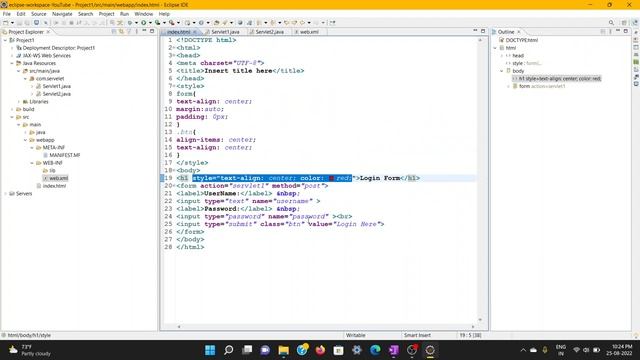Open the Source menu

pos(39,14)
